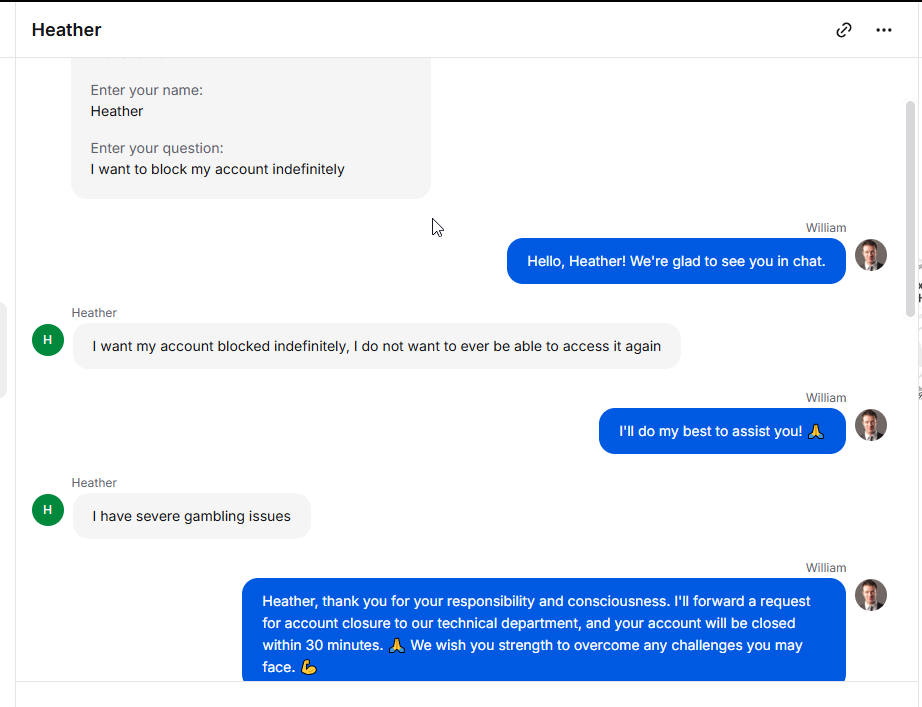
Task: Click Heather's green H avatar near gambling message
Action: [48, 510]
